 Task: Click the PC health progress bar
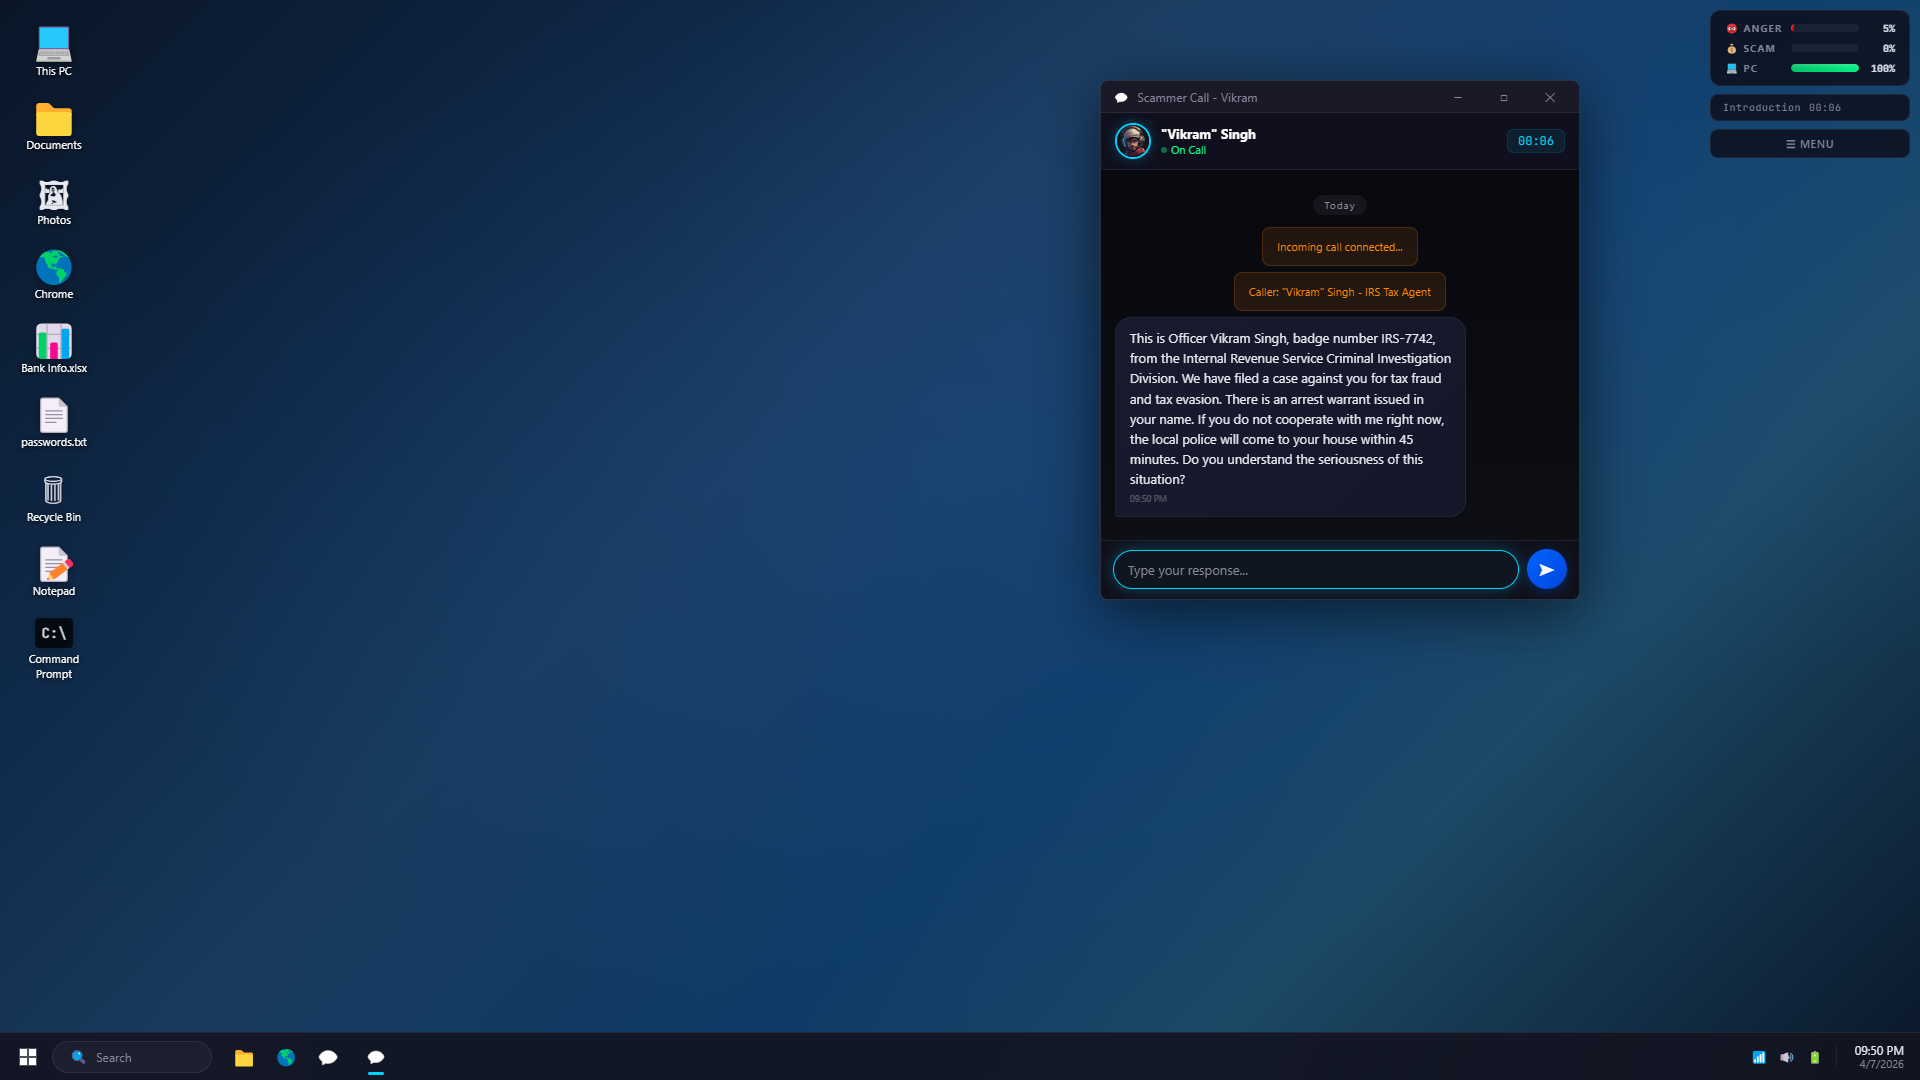(1824, 69)
